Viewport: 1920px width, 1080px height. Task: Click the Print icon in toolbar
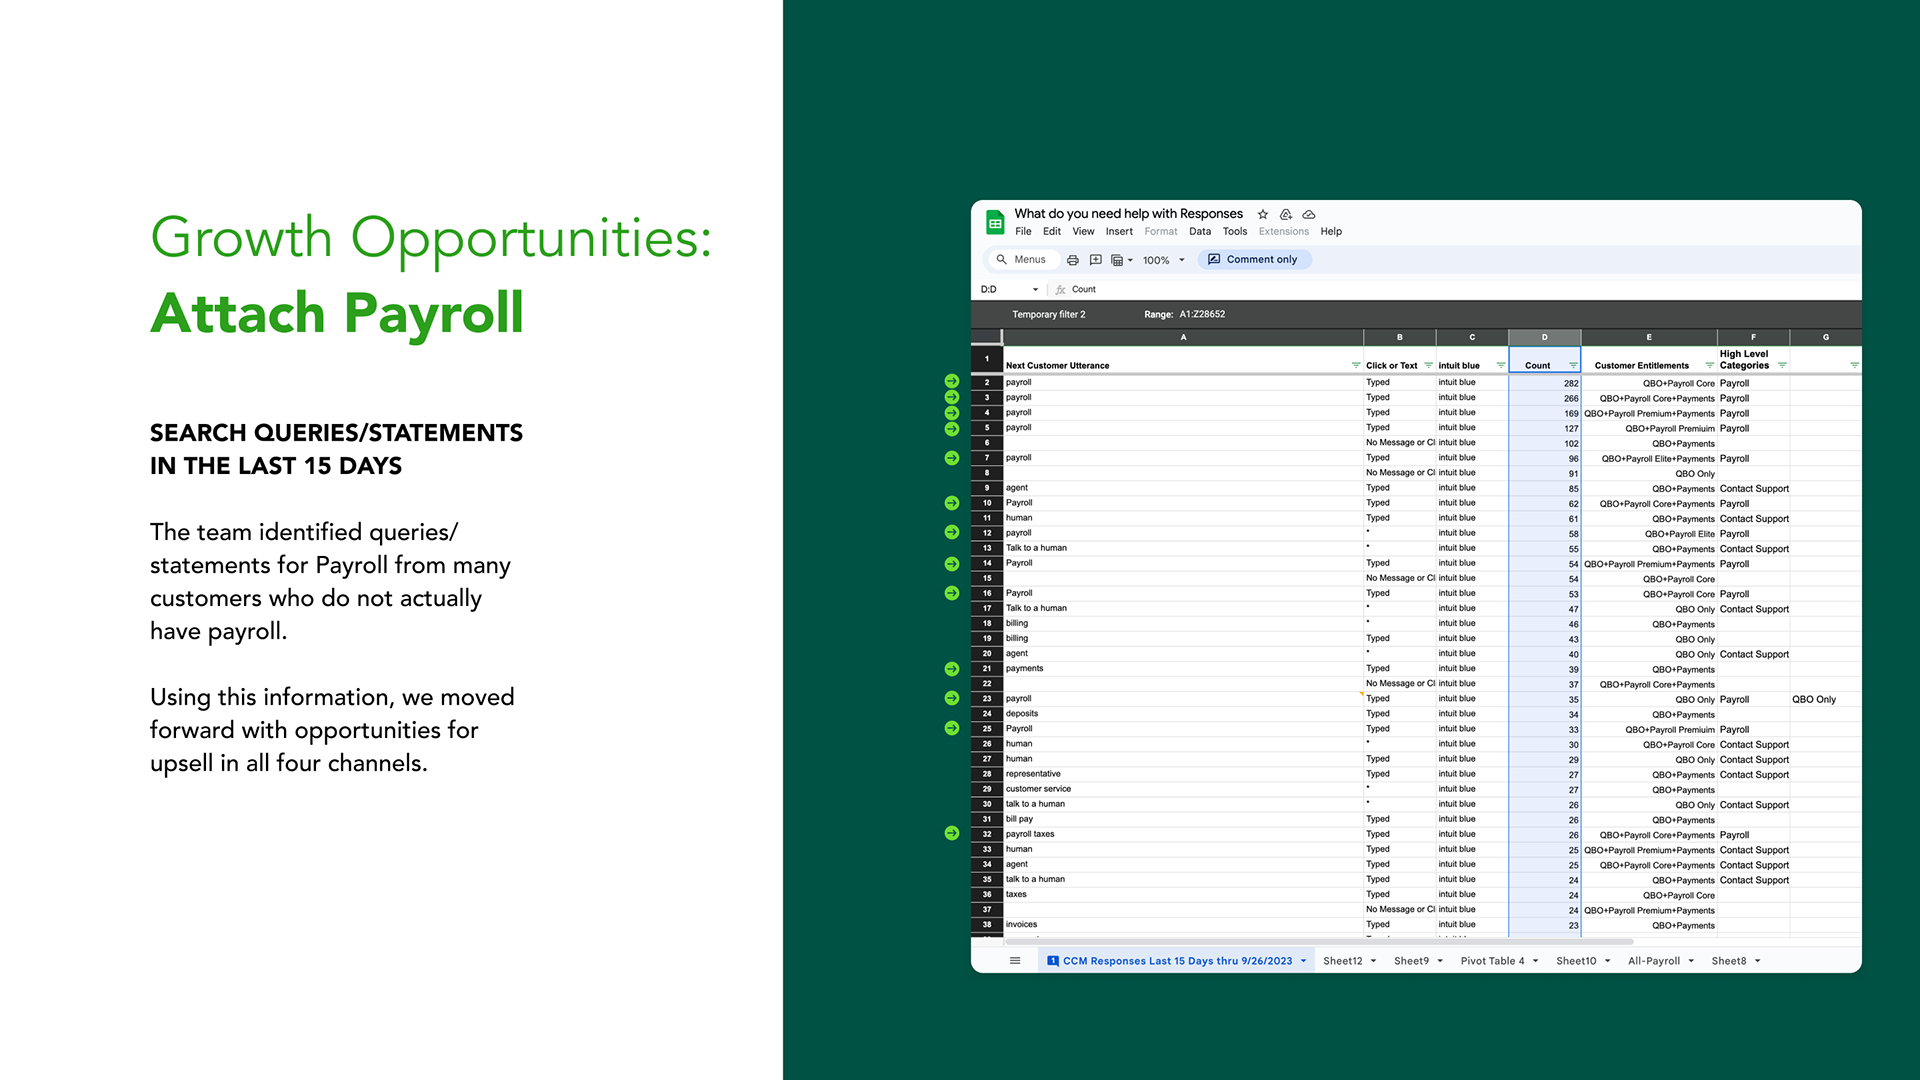tap(1073, 260)
